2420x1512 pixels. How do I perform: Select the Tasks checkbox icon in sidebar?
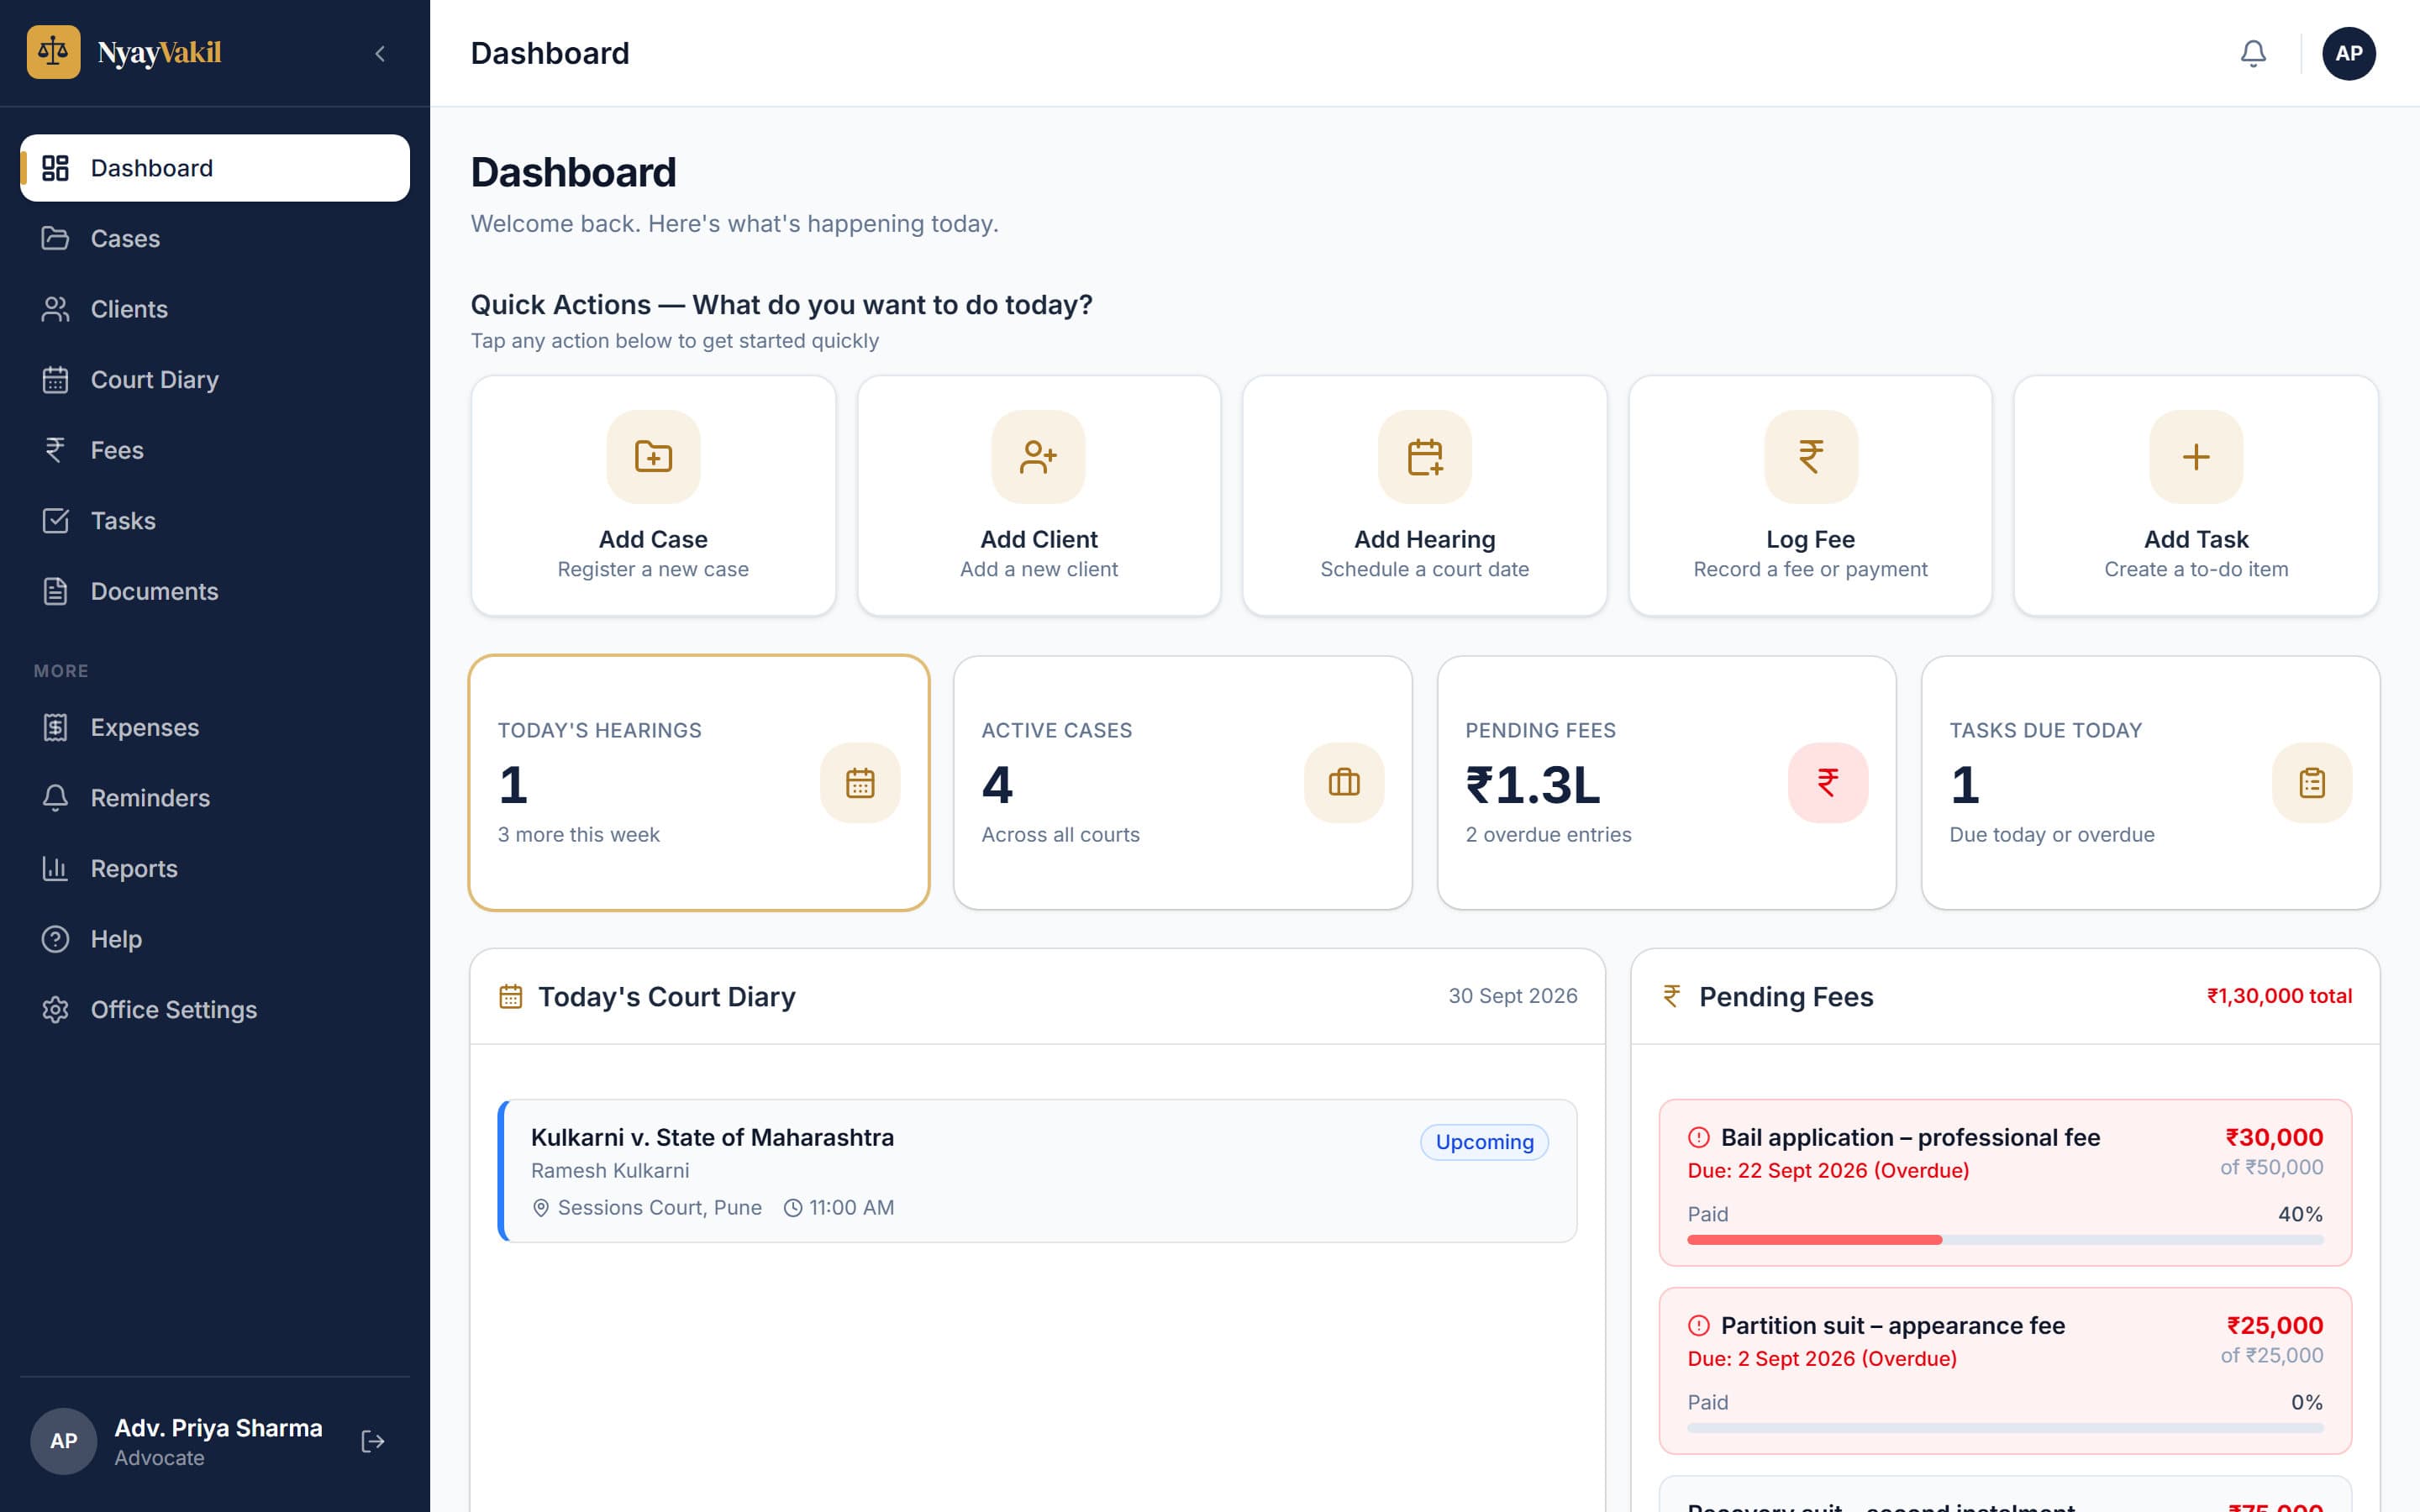point(55,521)
